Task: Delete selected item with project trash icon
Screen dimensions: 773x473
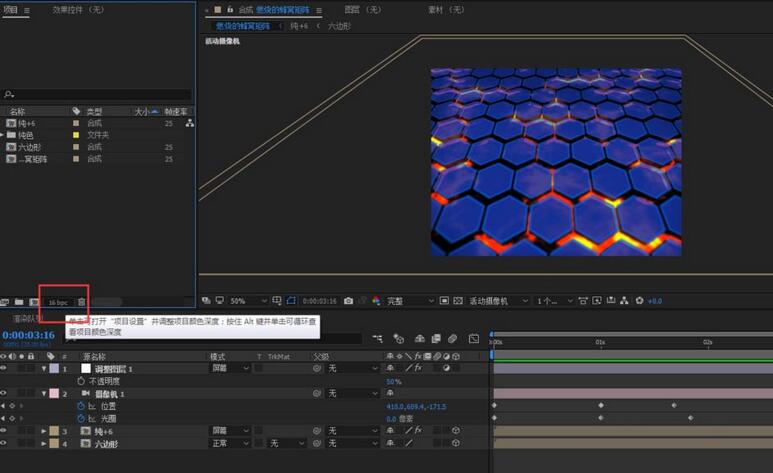Action: pyautogui.click(x=82, y=302)
